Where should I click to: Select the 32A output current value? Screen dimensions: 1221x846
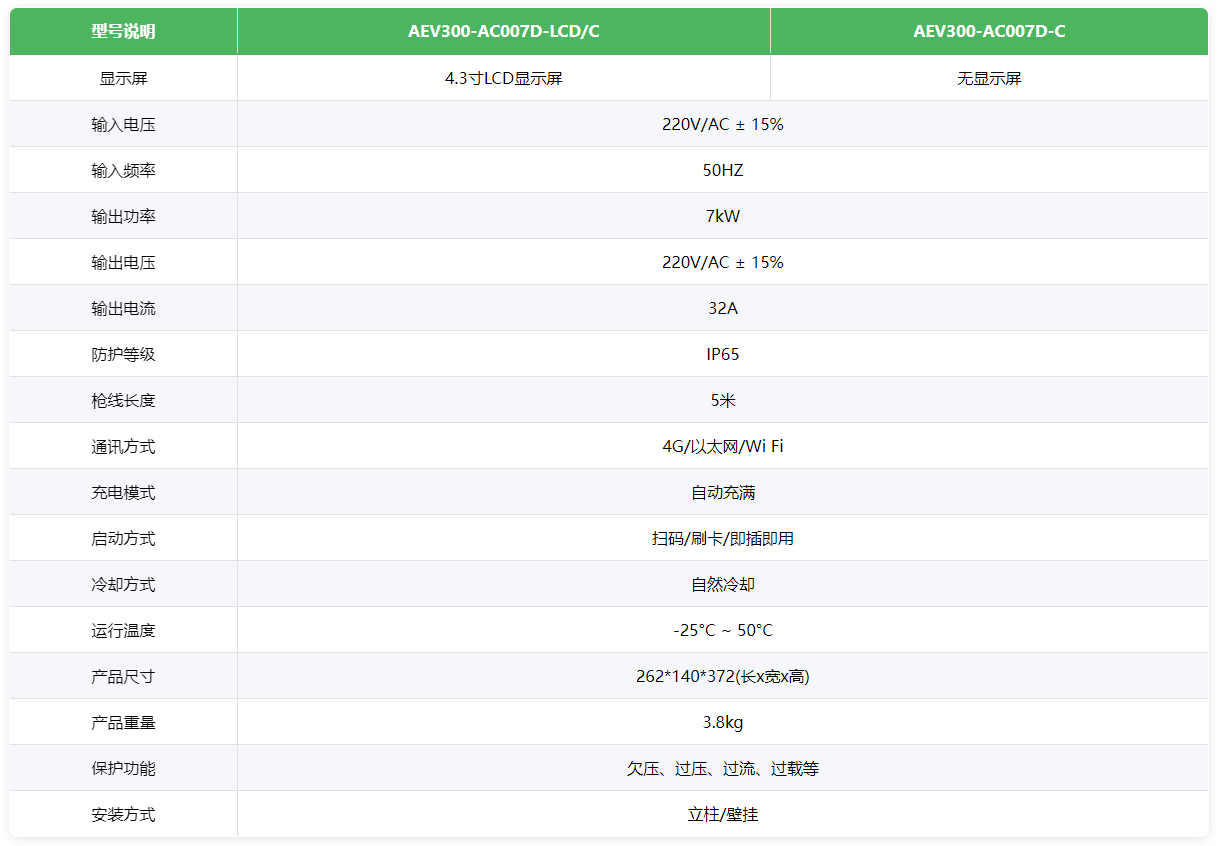click(x=722, y=309)
